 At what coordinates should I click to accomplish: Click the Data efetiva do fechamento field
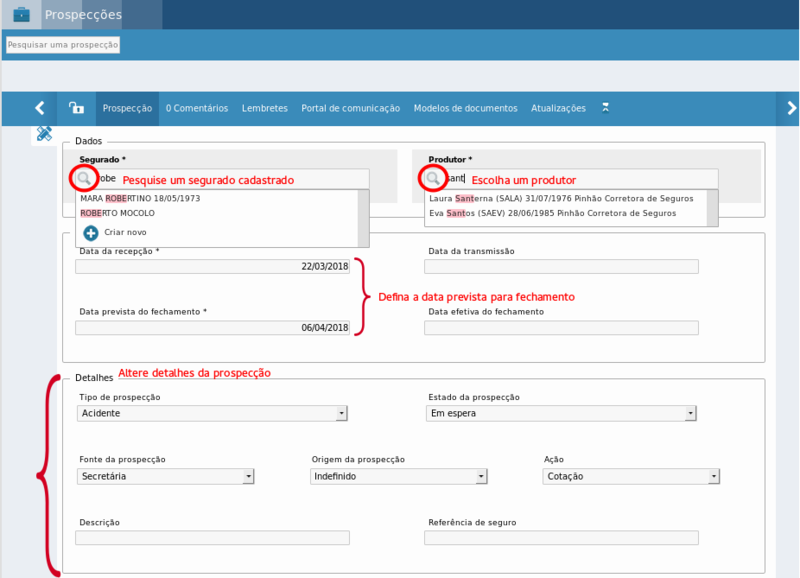pos(561,328)
